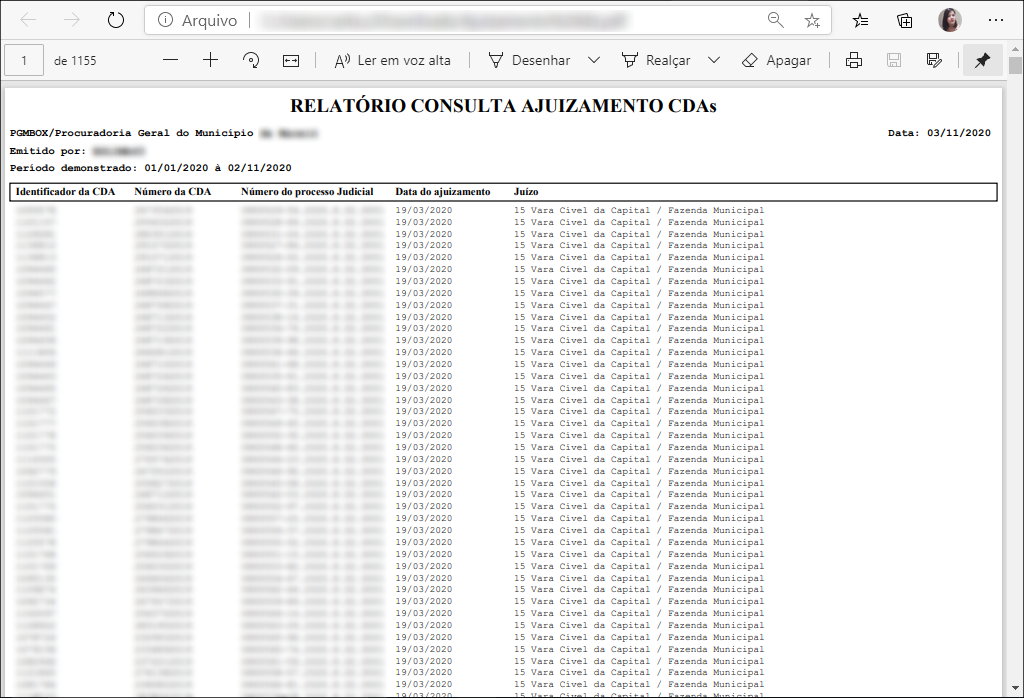Click Ler em voz alta button
This screenshot has height=698, width=1024.
(393, 60)
